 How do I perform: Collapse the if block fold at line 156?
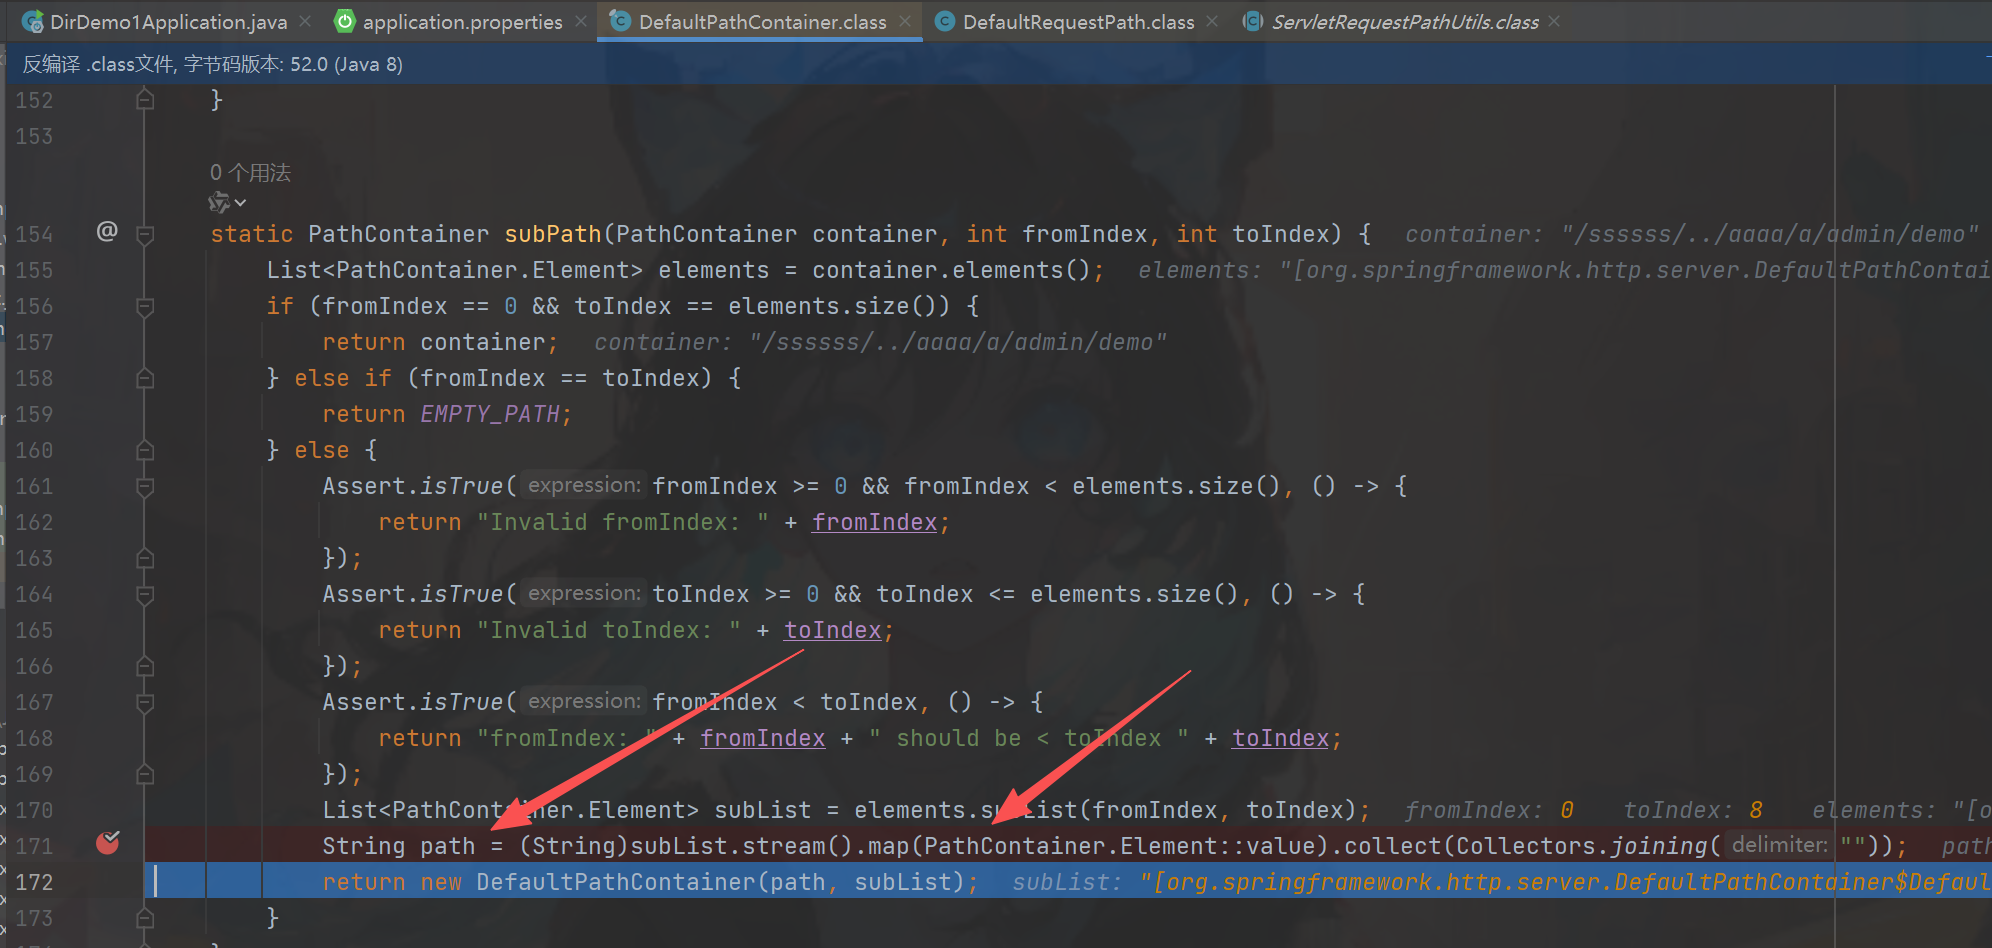click(x=145, y=307)
